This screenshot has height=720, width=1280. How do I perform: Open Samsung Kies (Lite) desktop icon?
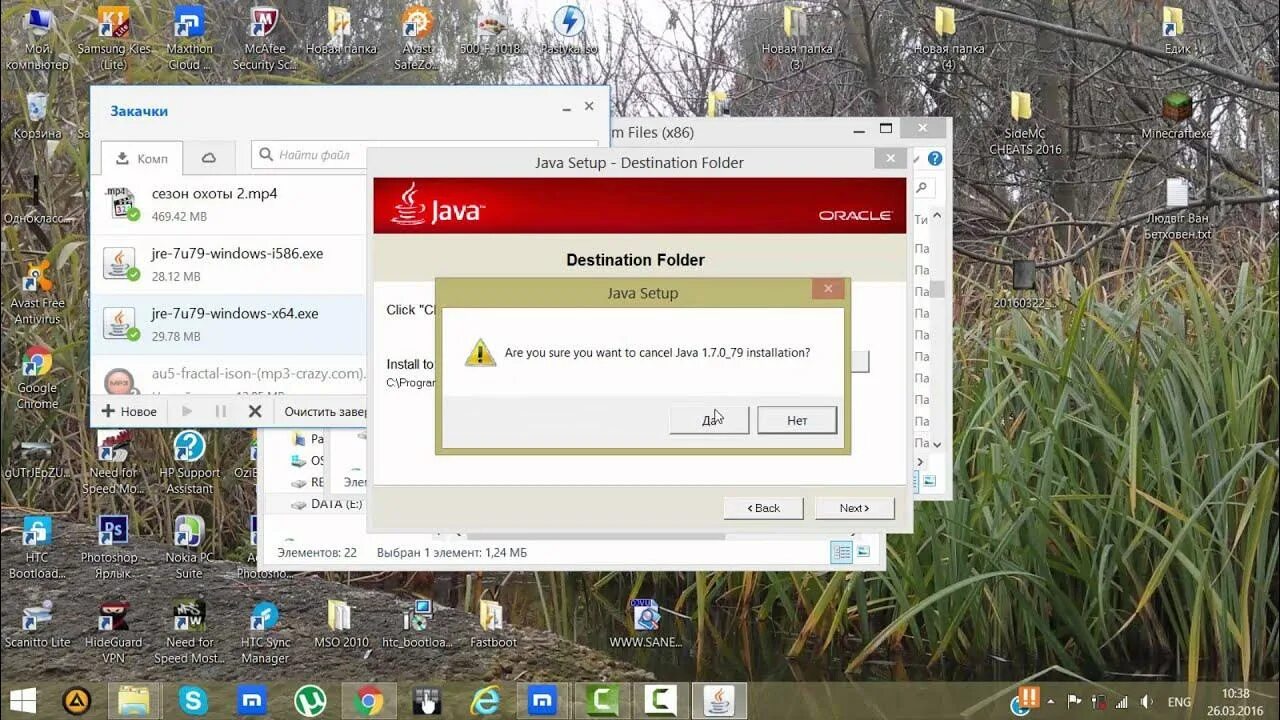(x=115, y=39)
